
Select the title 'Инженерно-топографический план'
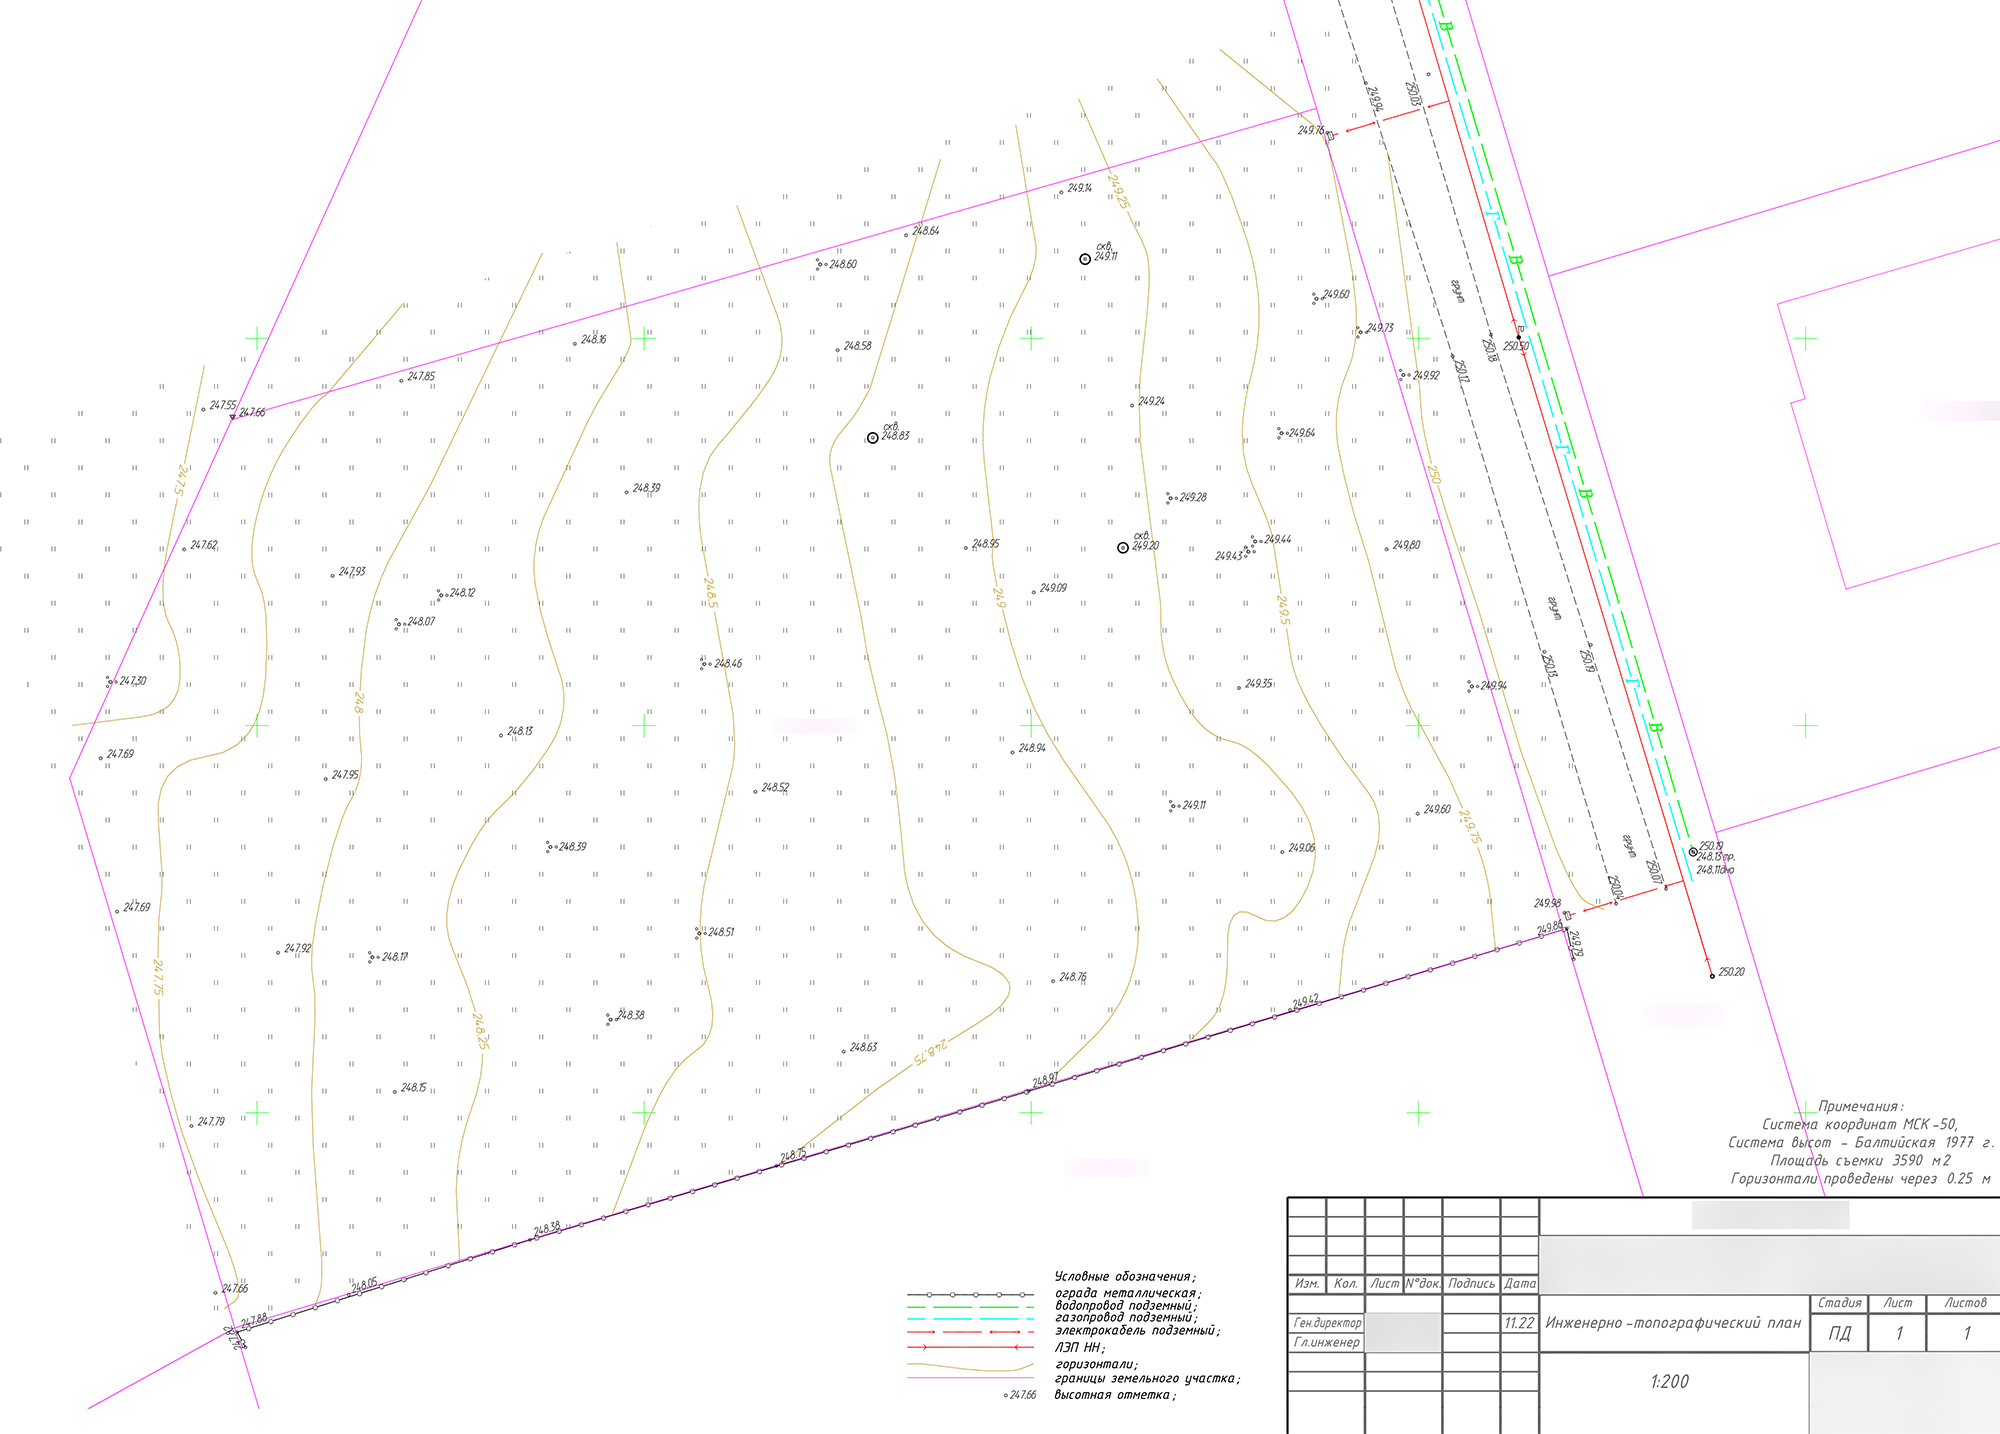[x=1673, y=1323]
